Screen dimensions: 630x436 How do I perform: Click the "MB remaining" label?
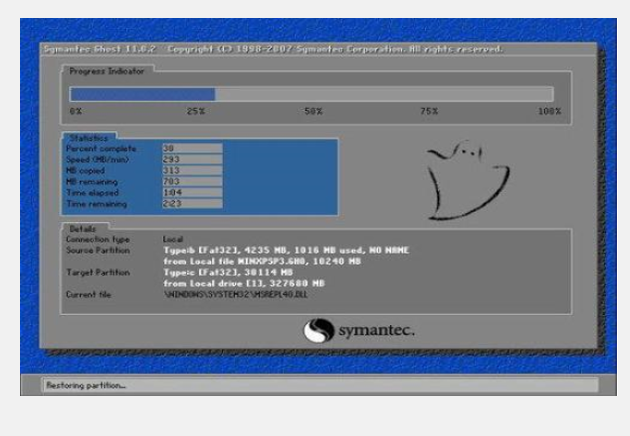click(x=92, y=182)
